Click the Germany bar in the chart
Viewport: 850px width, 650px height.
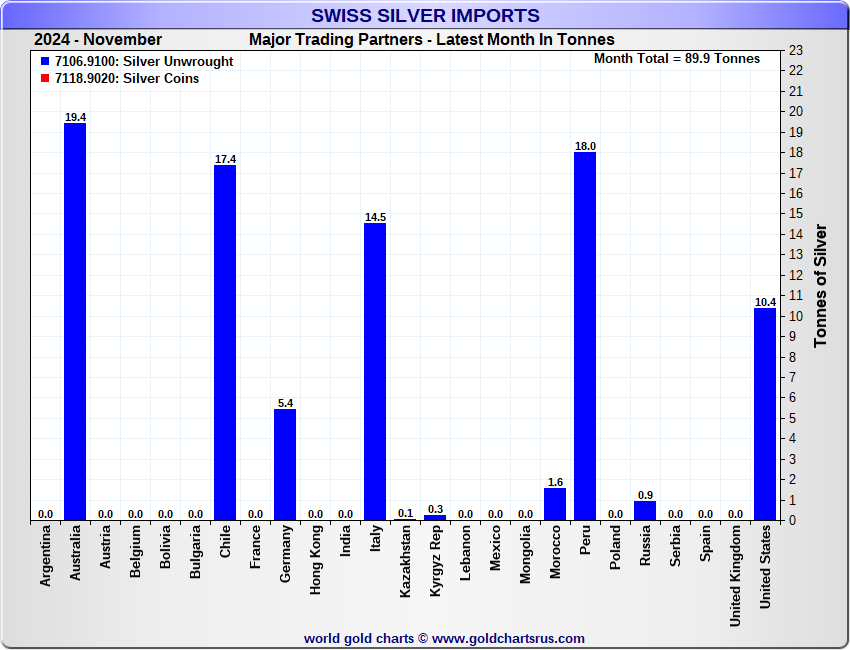(x=285, y=465)
